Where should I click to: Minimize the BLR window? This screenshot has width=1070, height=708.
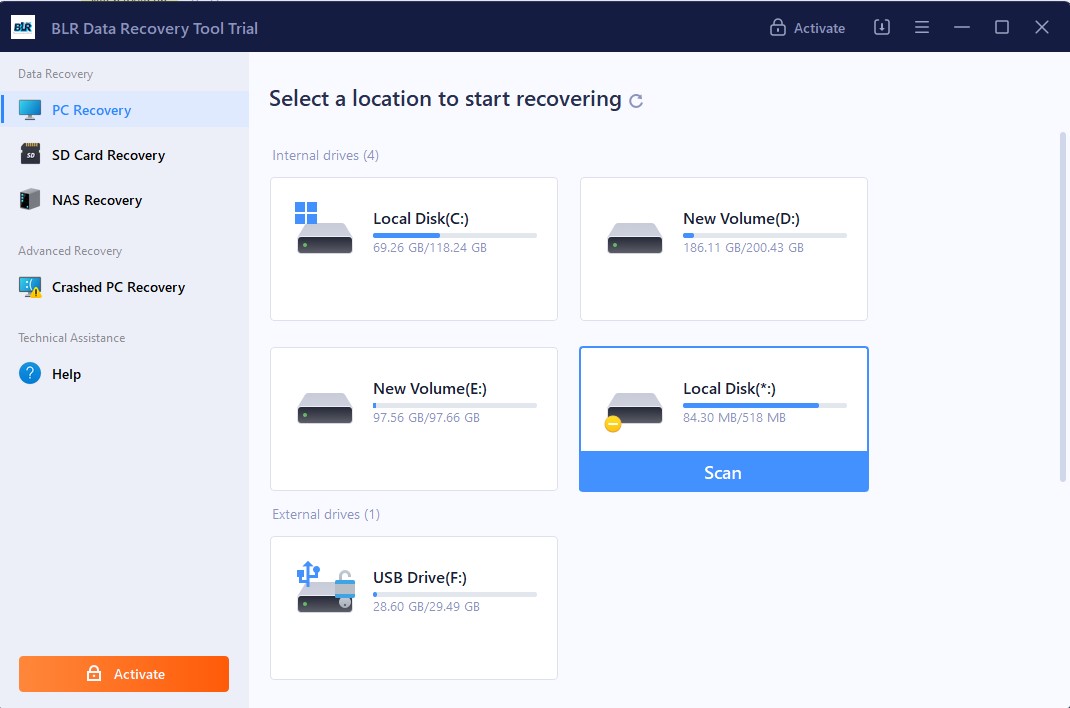pos(962,27)
